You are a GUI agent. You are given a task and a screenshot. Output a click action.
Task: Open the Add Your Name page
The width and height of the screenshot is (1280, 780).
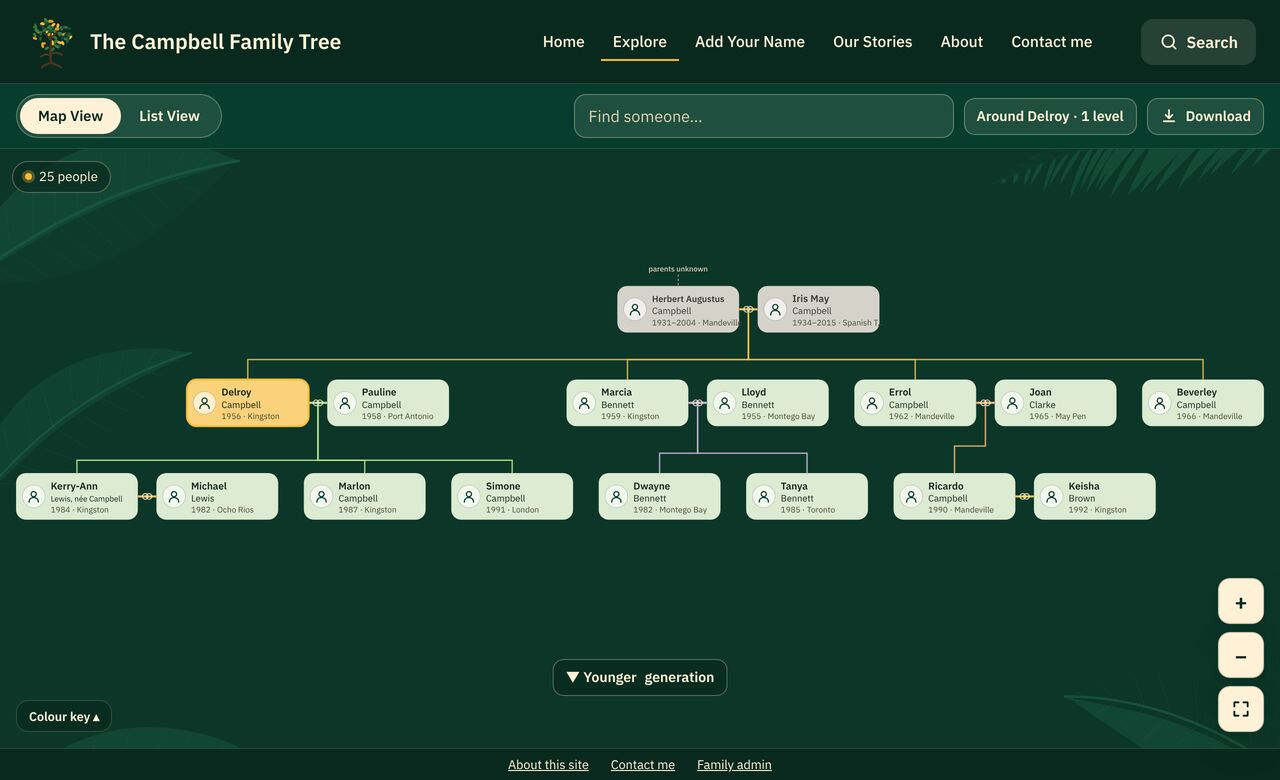coord(750,42)
